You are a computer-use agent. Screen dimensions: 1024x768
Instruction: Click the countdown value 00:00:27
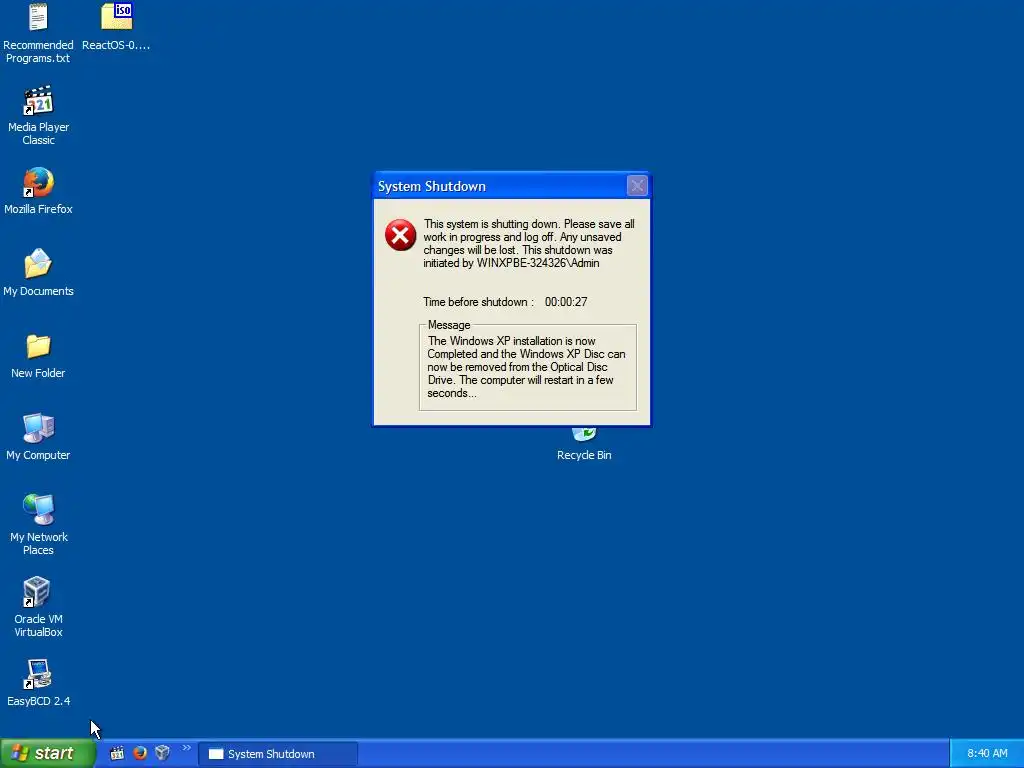(566, 302)
